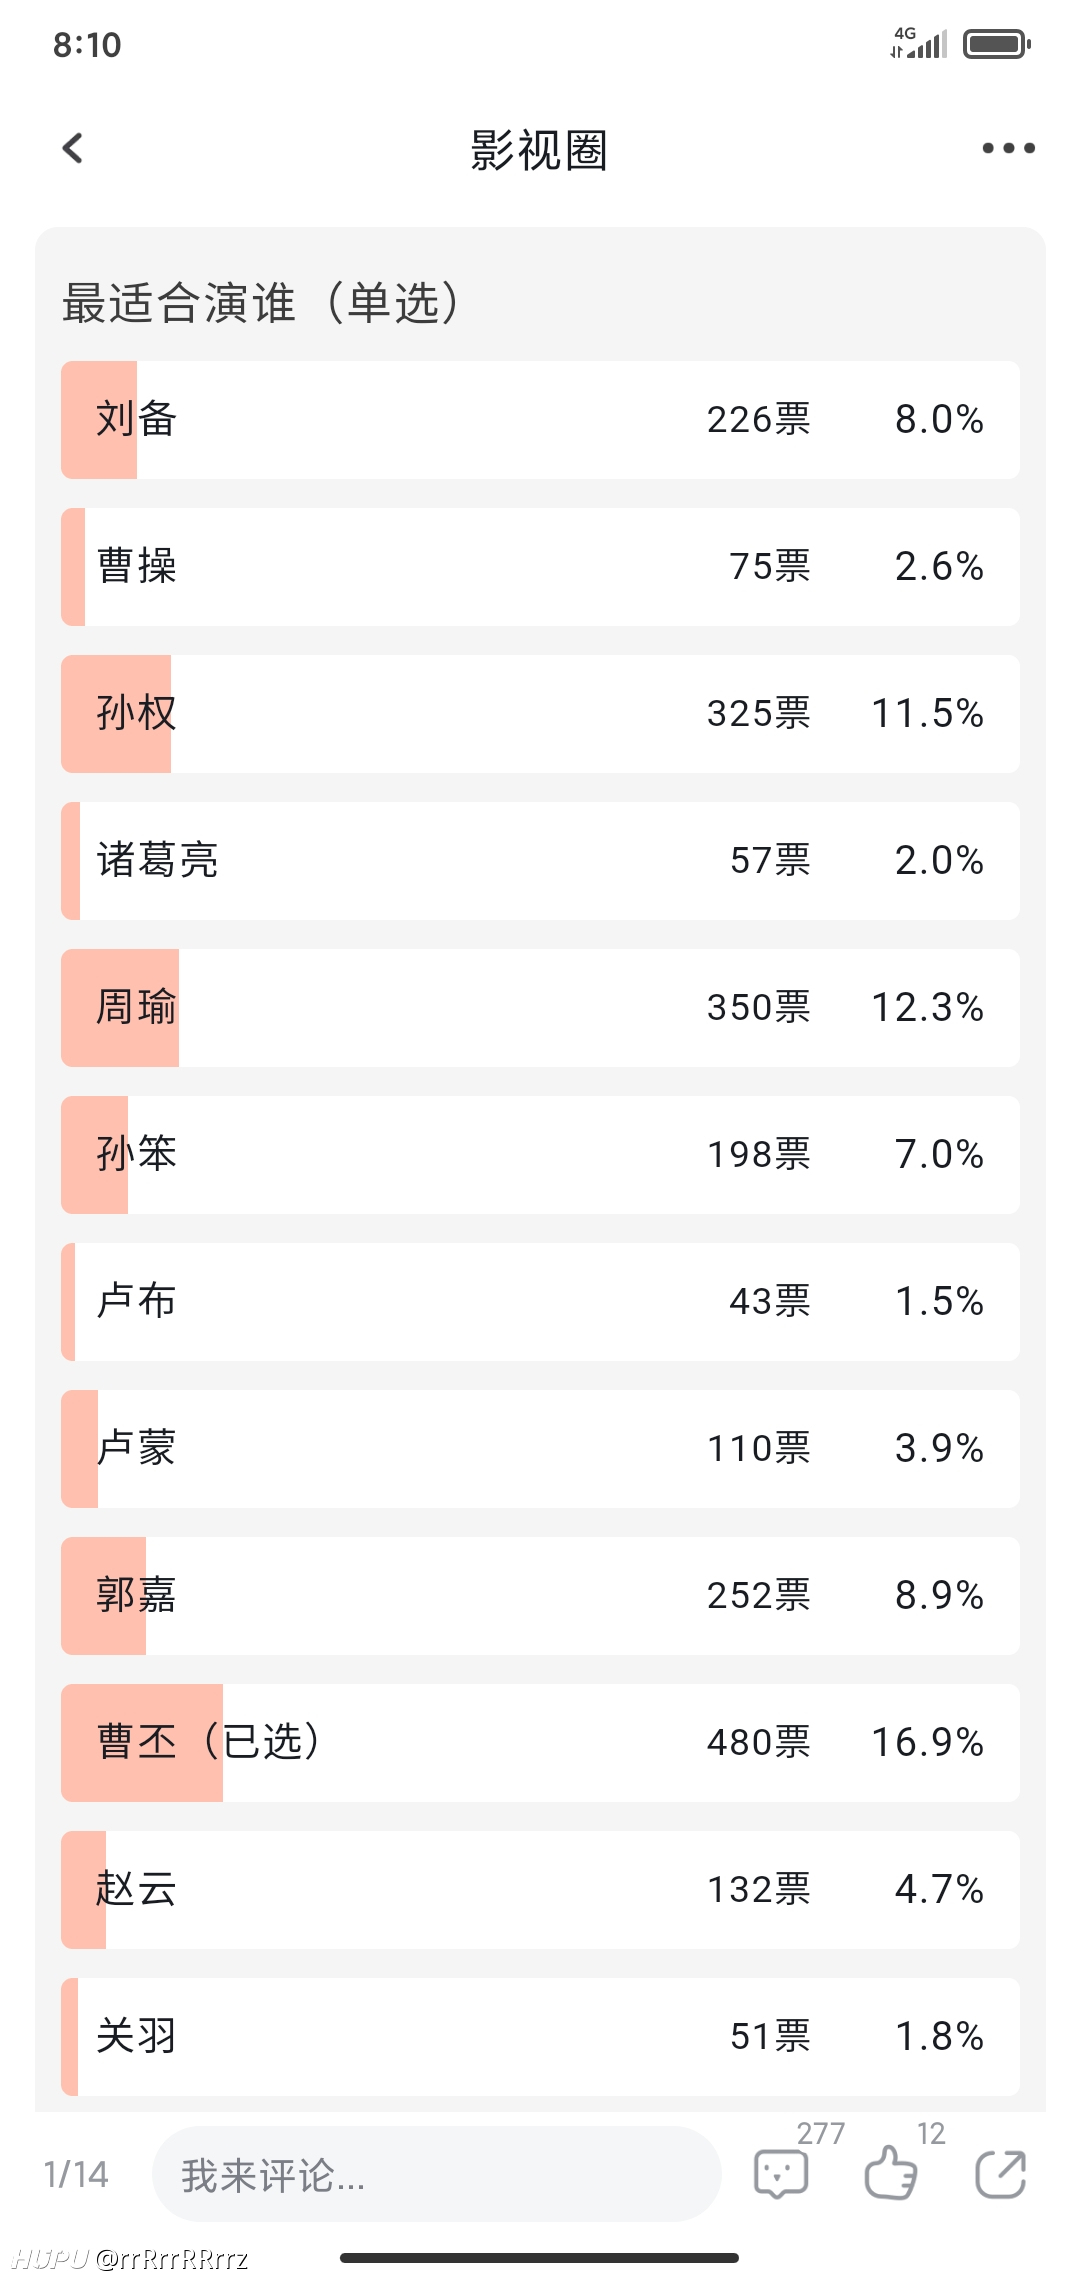Pick the 孙笨 poll option

[540, 1155]
